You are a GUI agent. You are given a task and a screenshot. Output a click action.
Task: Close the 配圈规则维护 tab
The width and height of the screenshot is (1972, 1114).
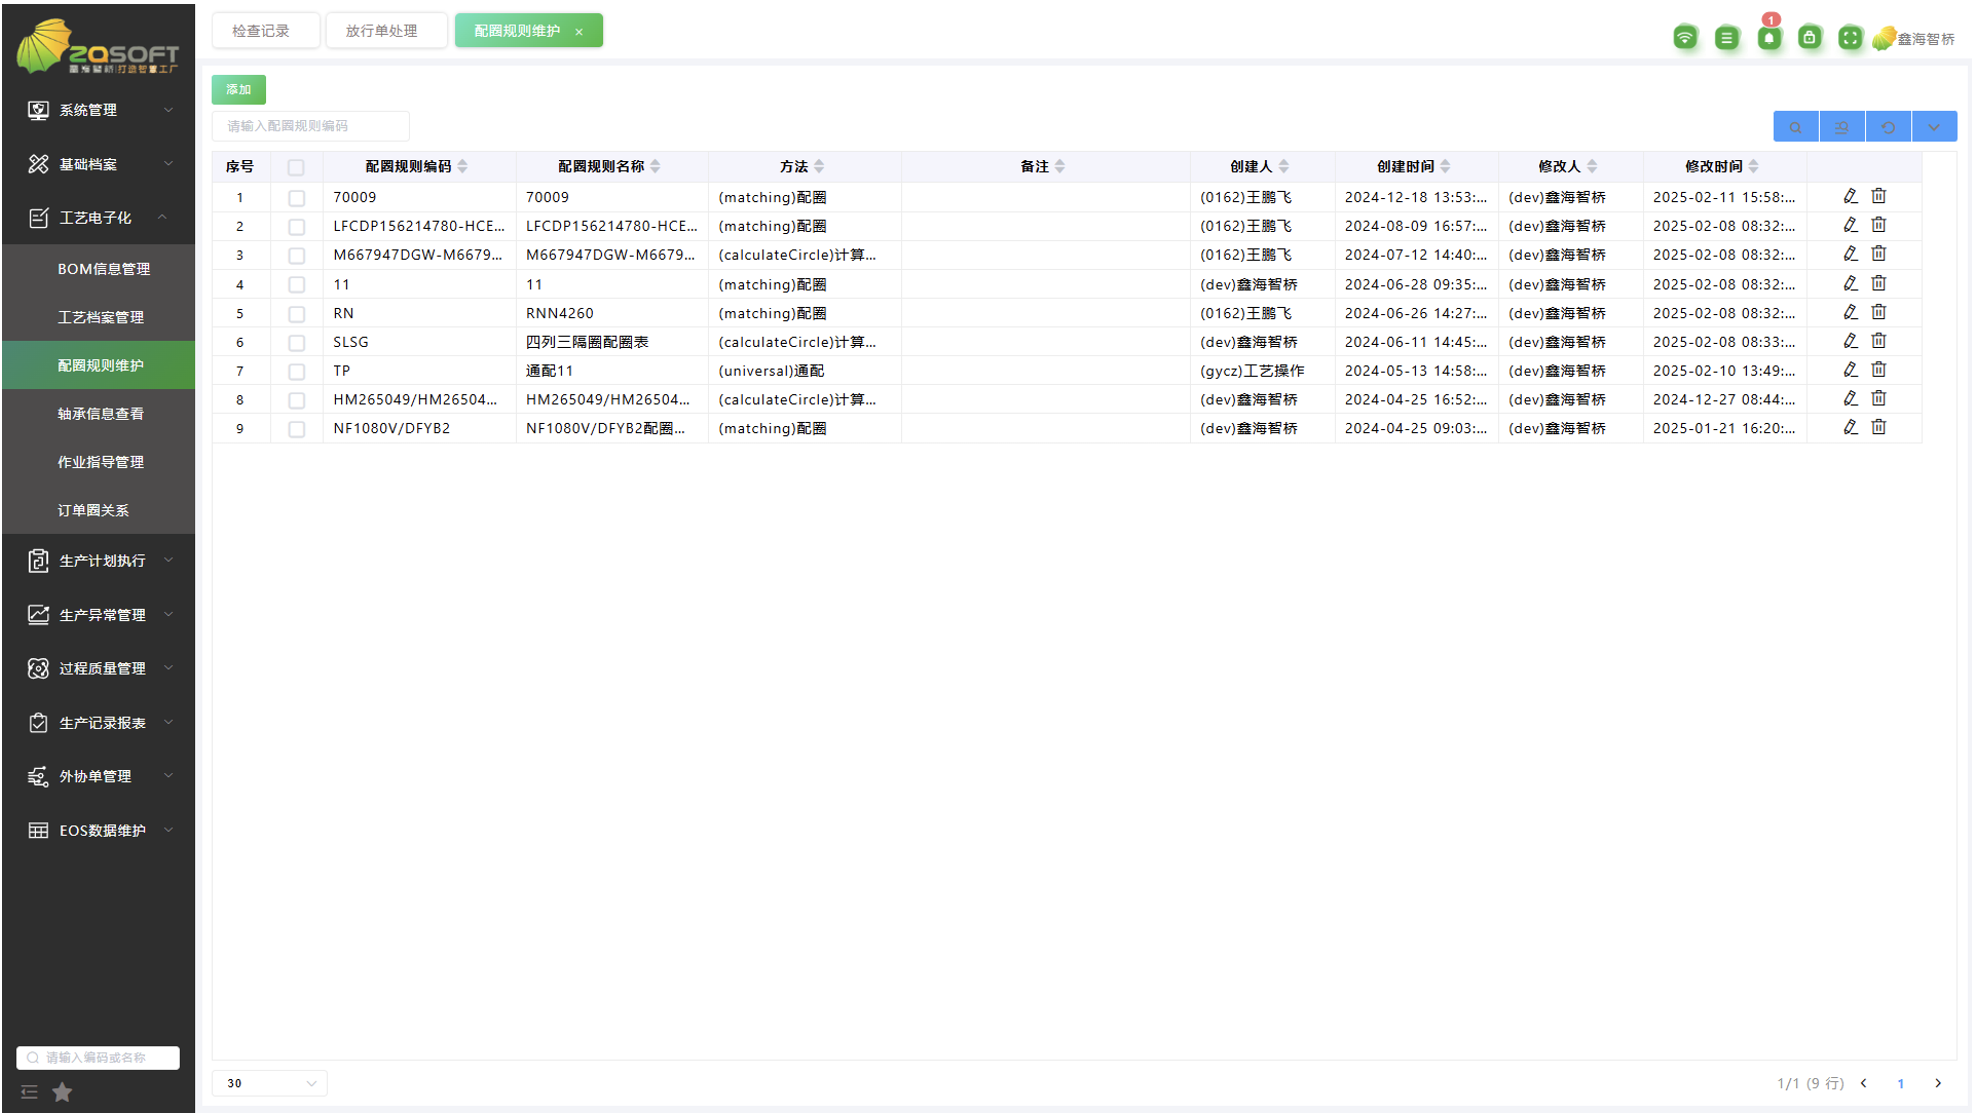coord(579,32)
